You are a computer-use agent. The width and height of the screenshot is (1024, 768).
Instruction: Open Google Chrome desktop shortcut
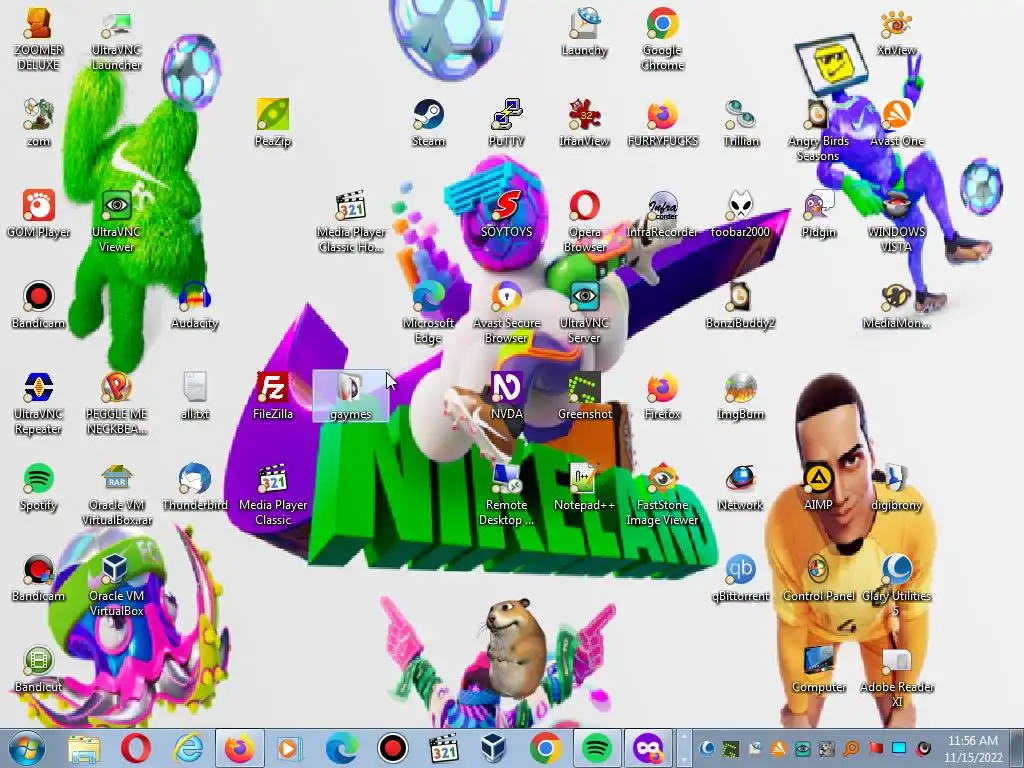pos(662,39)
